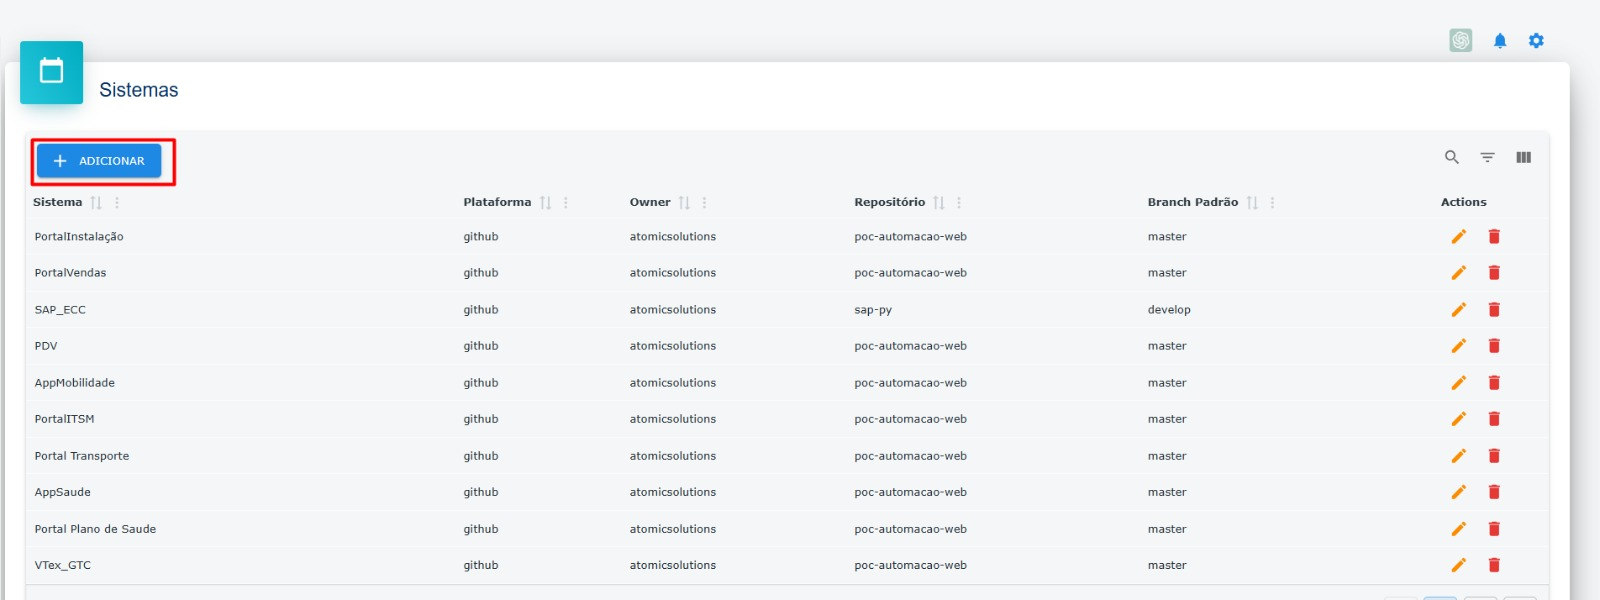
Task: Click the ADICIONAR button
Action: 99,161
